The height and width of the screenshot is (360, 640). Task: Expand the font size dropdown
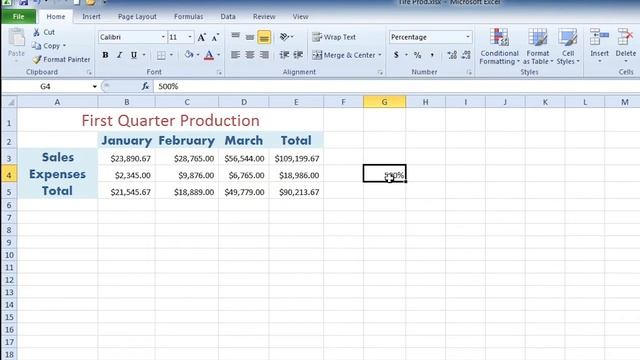(x=190, y=37)
